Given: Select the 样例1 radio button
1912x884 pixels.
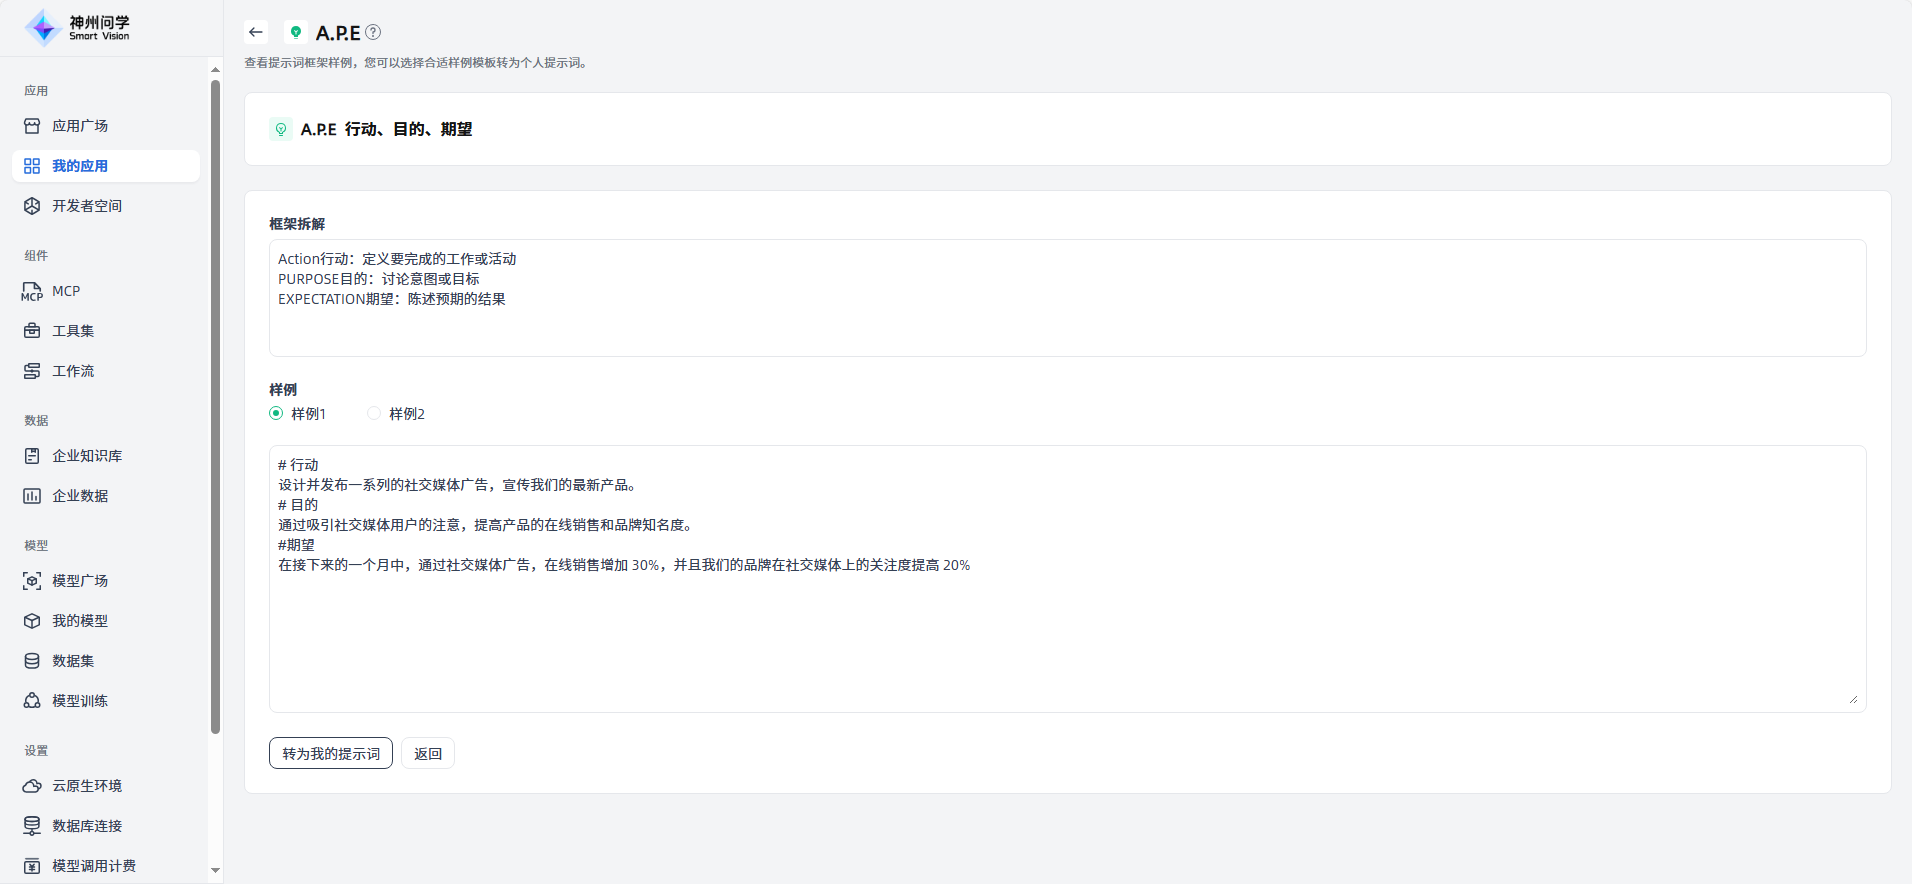Looking at the screenshot, I should 276,413.
